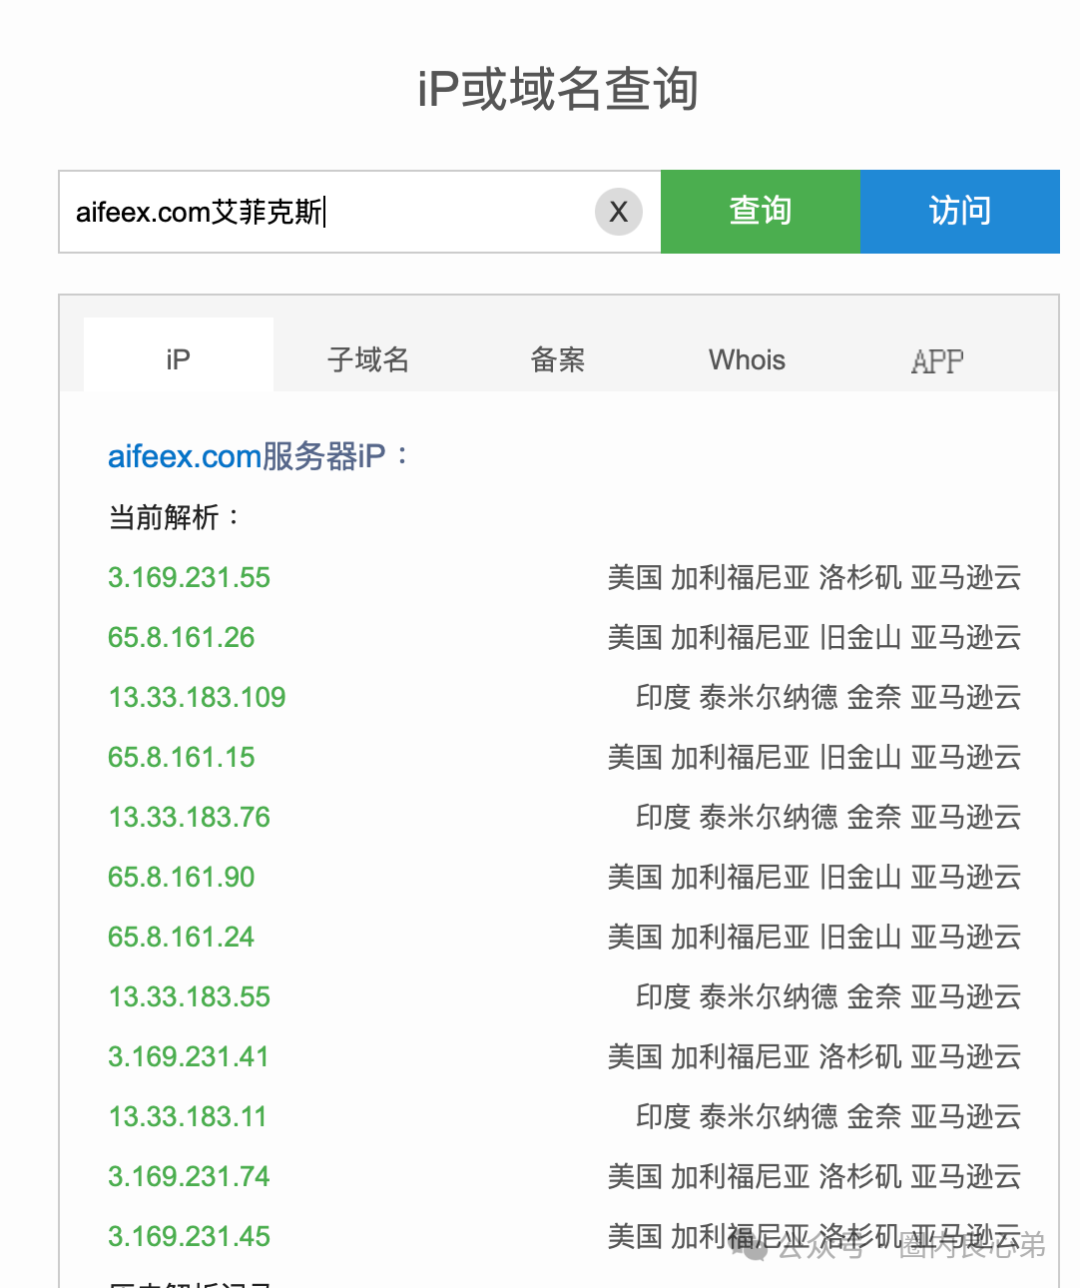Open IP address 13.33.183.109
The image size is (1080, 1288).
click(196, 697)
